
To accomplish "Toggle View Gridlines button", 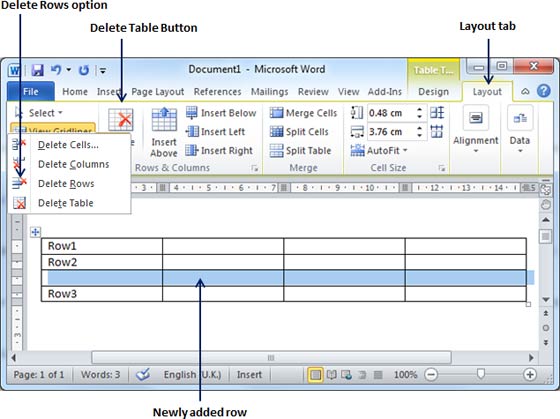I will pos(53,128).
